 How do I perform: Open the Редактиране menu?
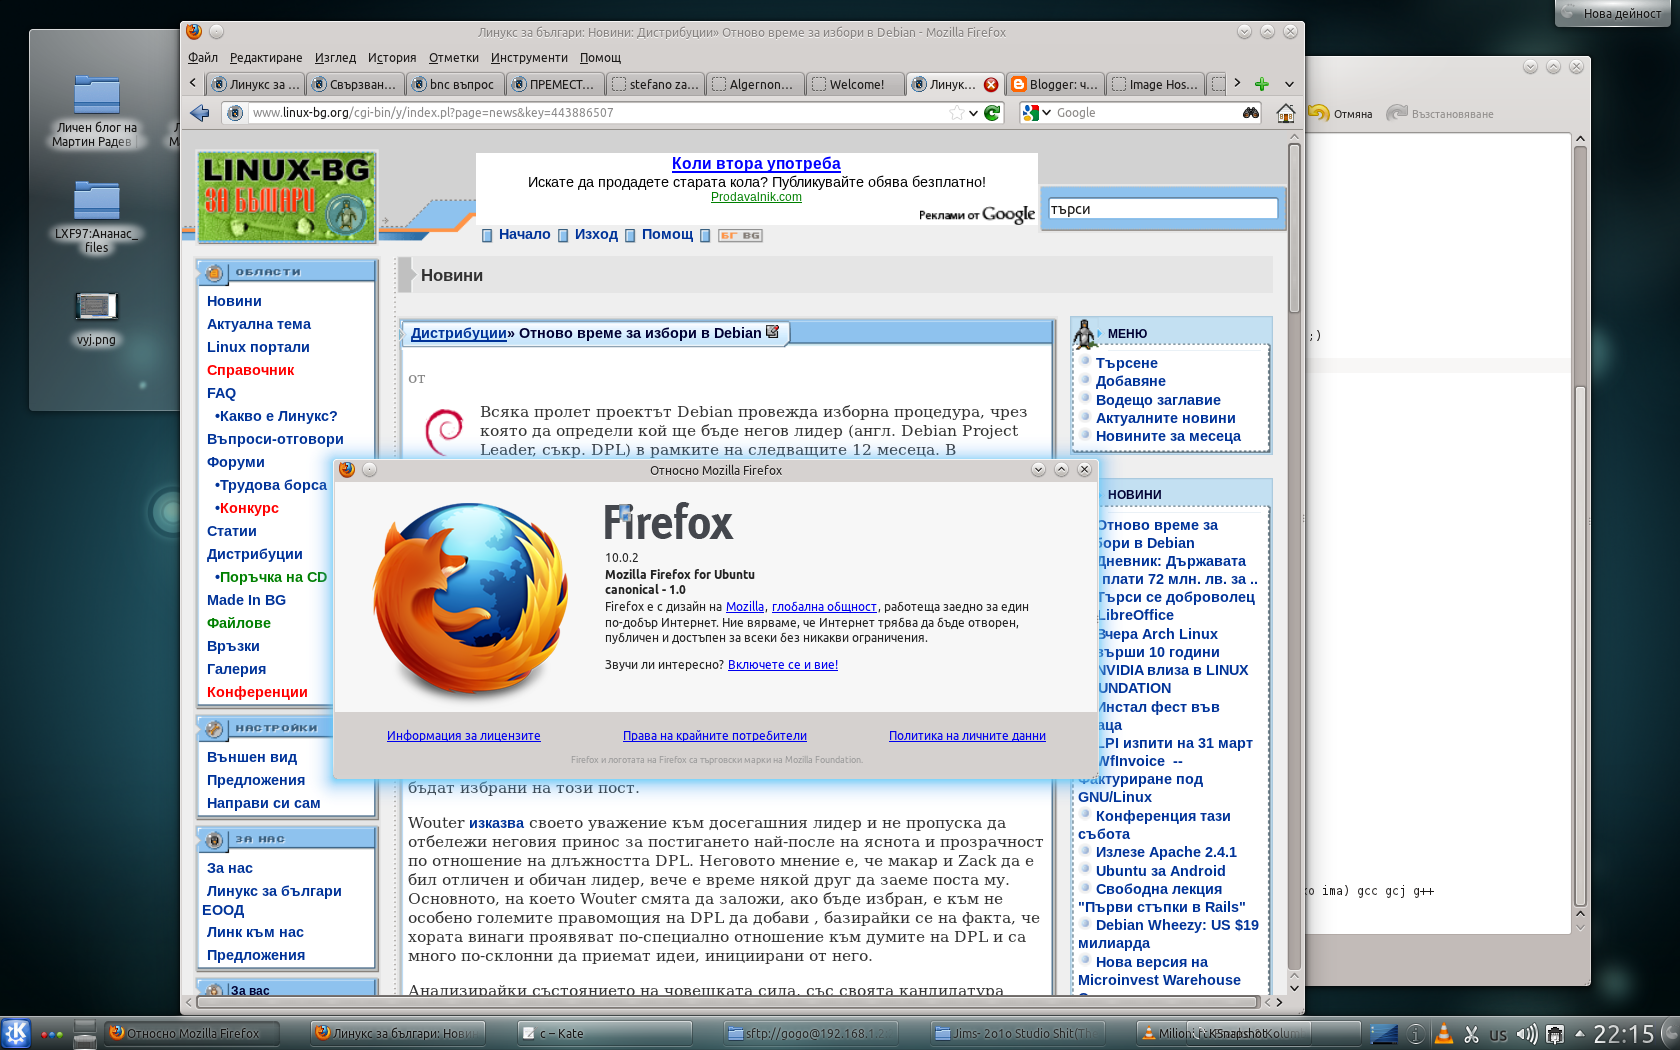click(266, 58)
